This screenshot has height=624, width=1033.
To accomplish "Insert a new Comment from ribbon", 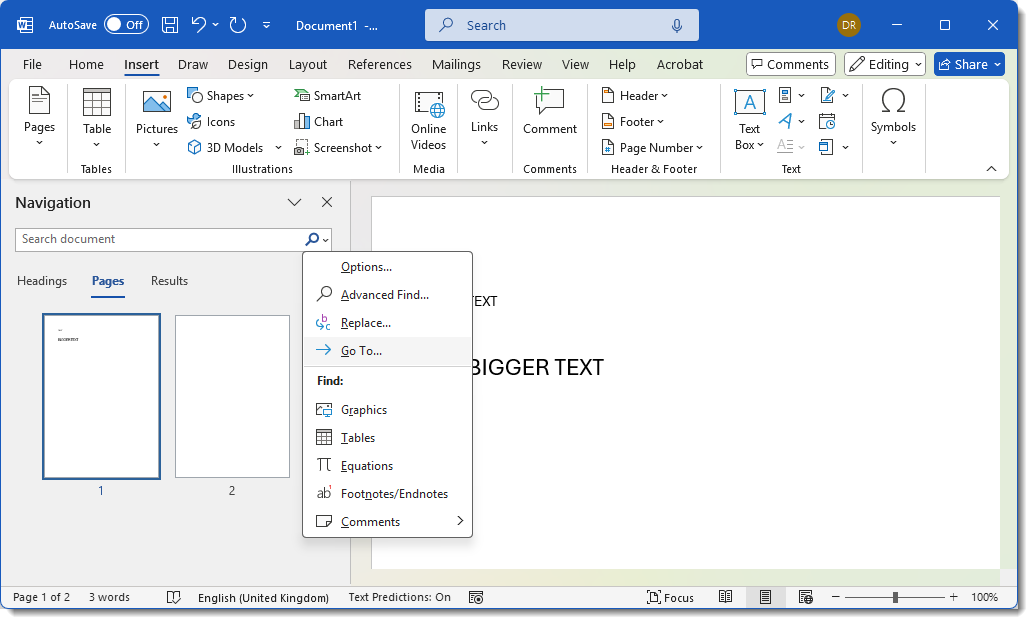I will [x=549, y=112].
